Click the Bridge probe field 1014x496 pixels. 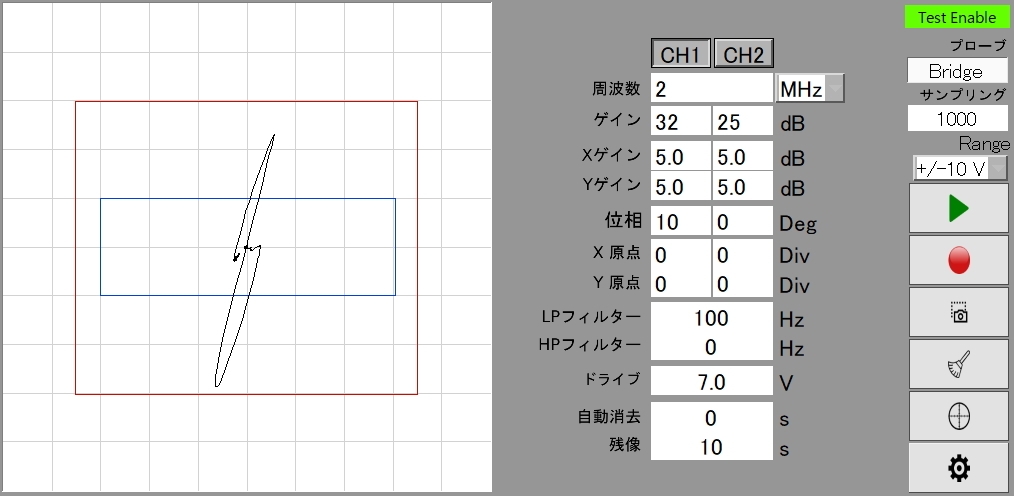click(955, 71)
